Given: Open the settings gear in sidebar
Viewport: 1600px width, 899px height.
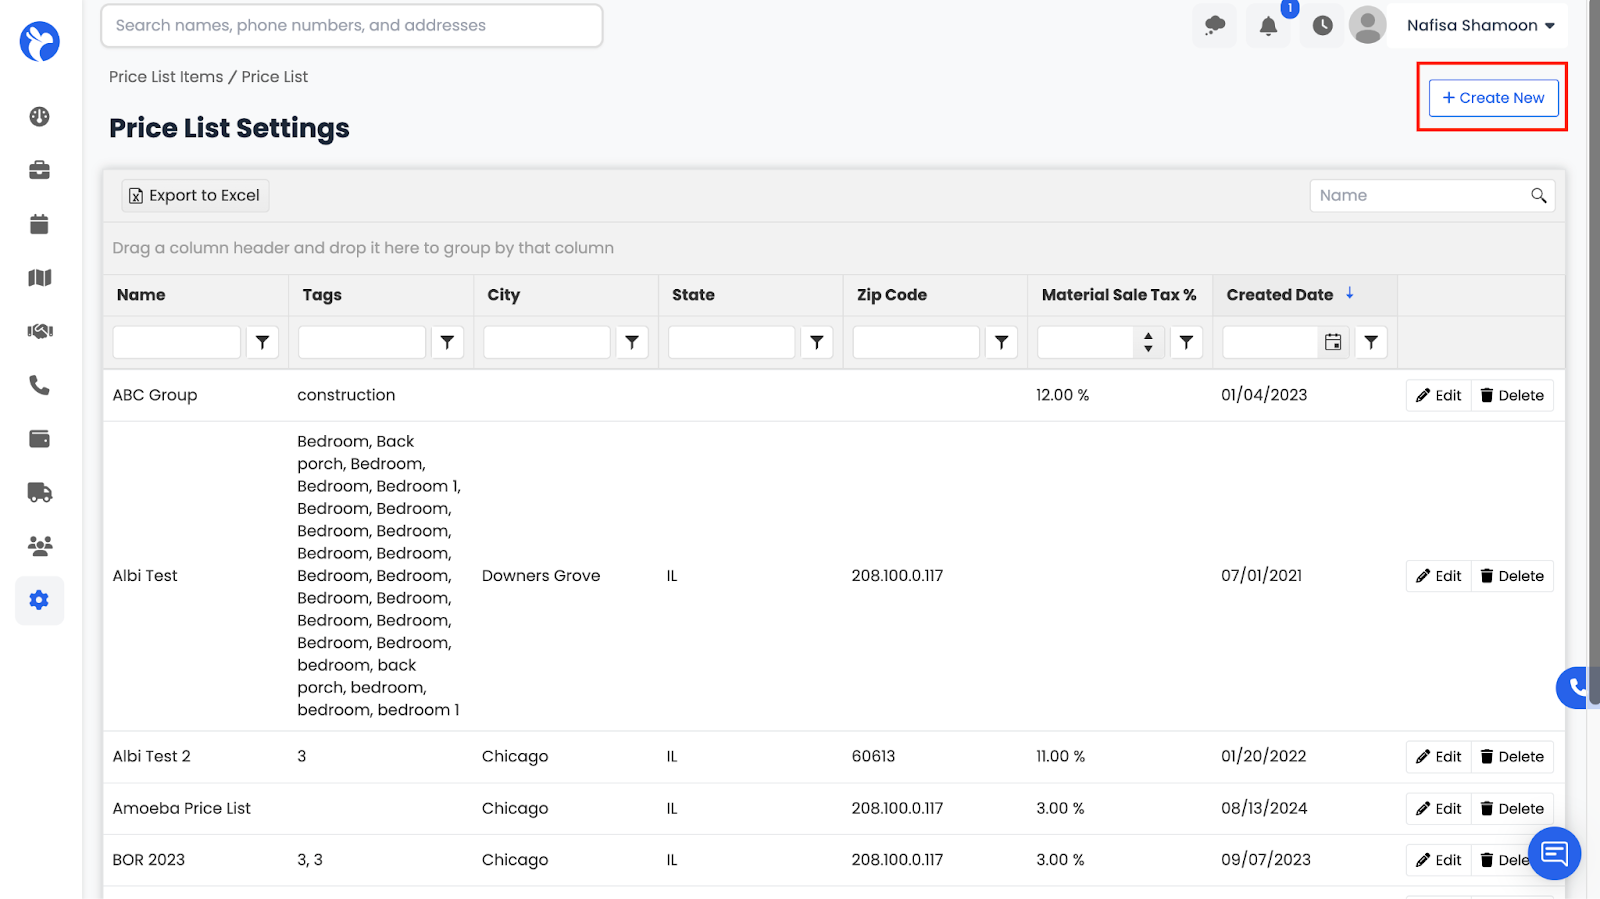Looking at the screenshot, I should coord(39,600).
